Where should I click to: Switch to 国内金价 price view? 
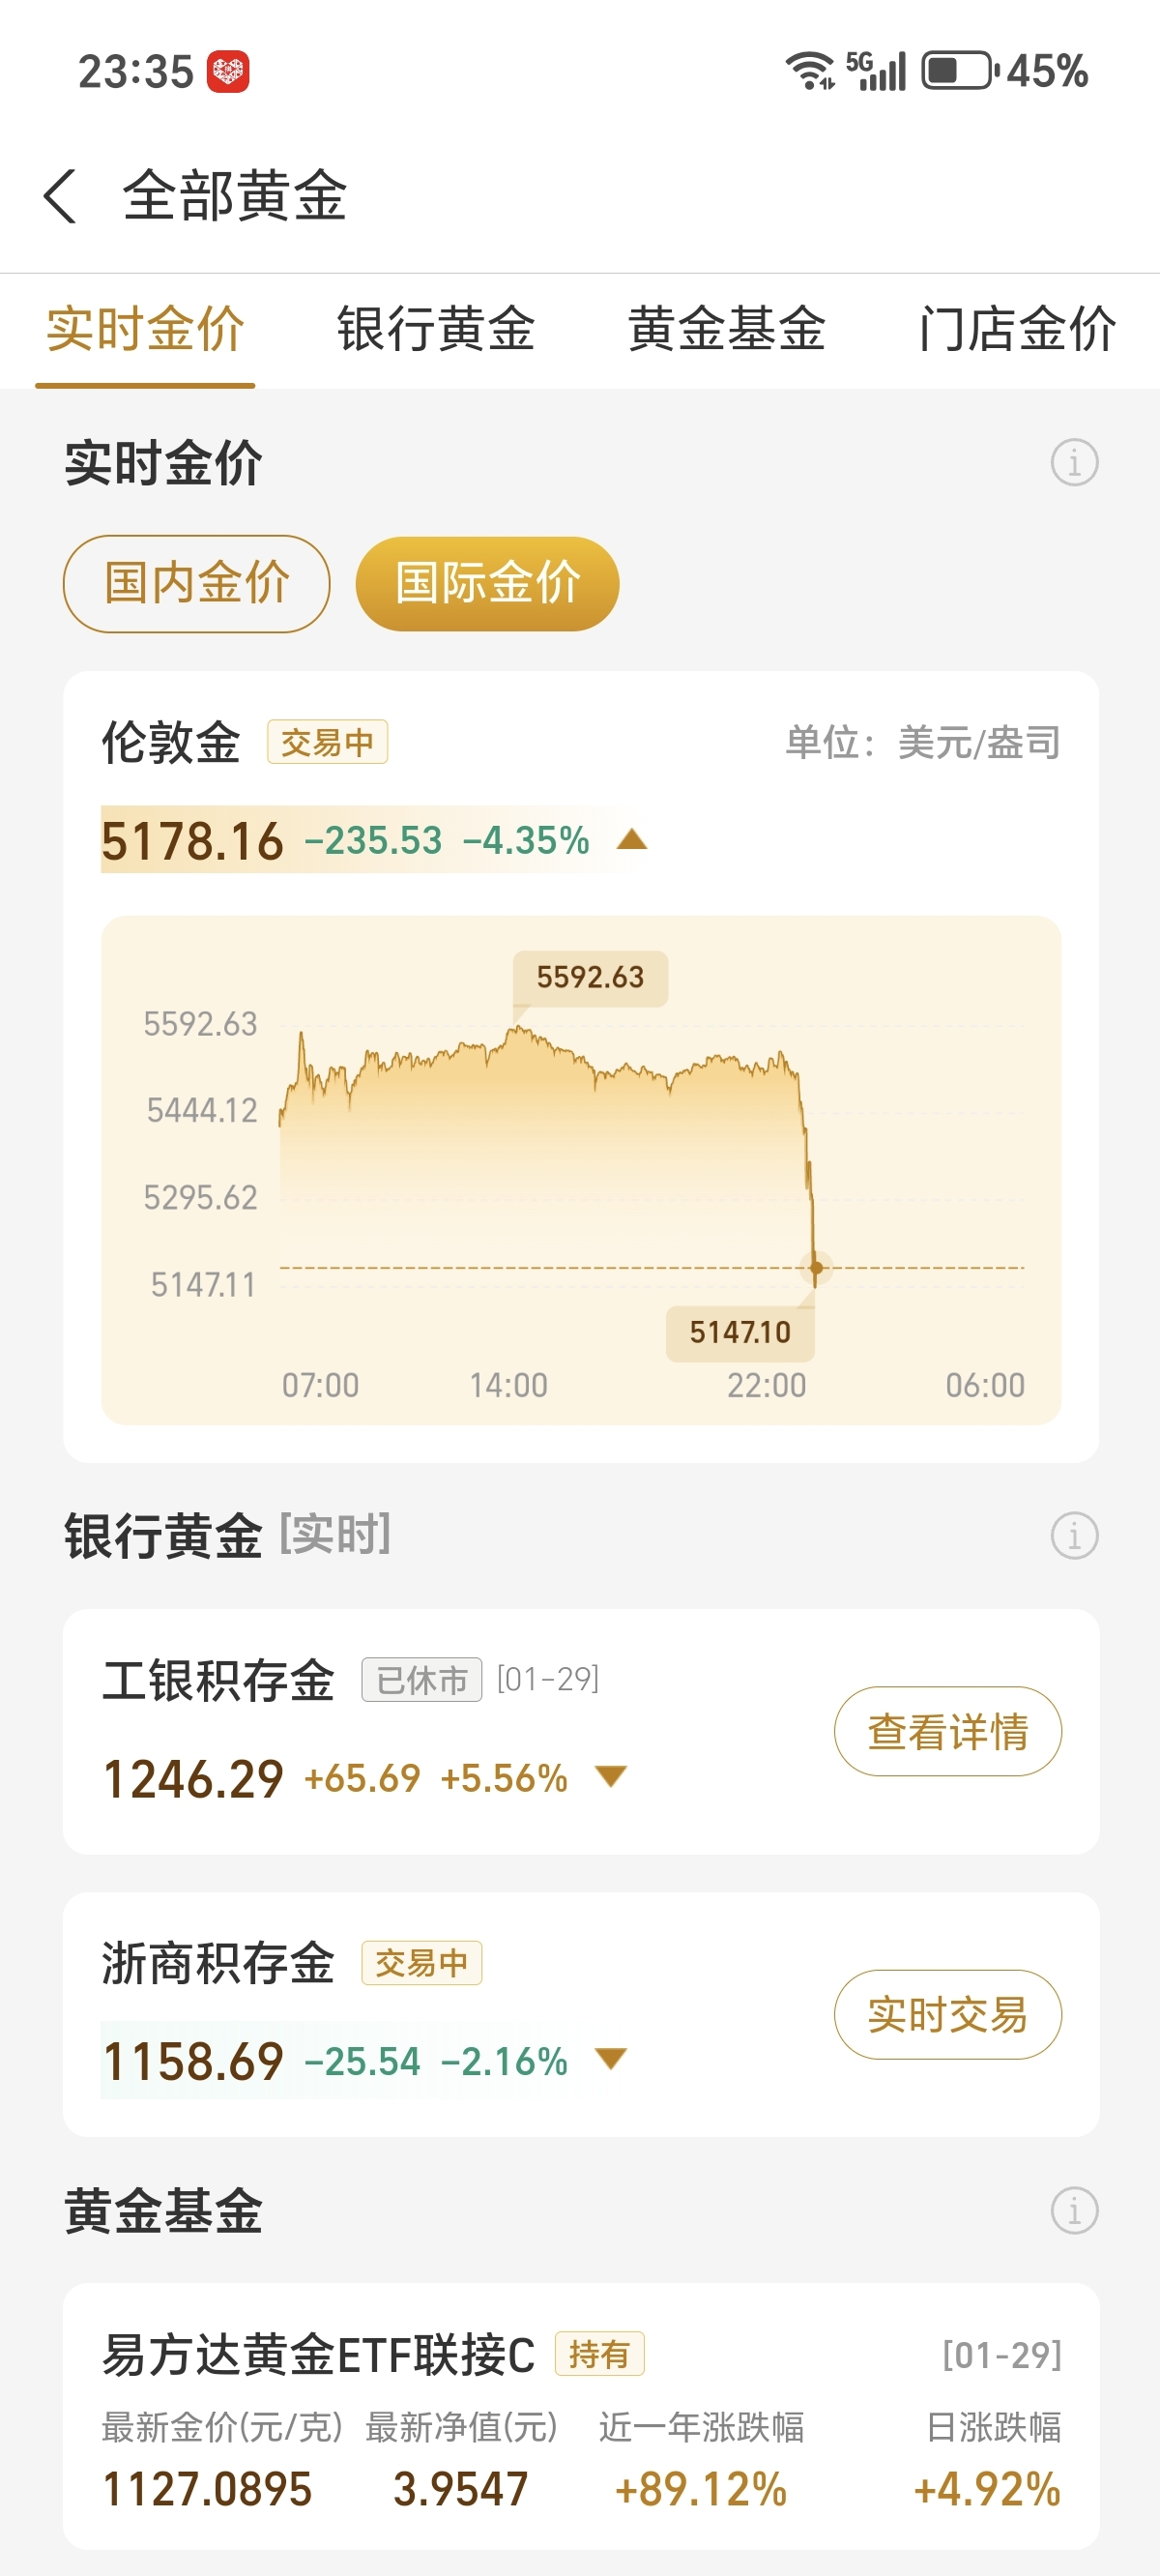click(x=196, y=583)
